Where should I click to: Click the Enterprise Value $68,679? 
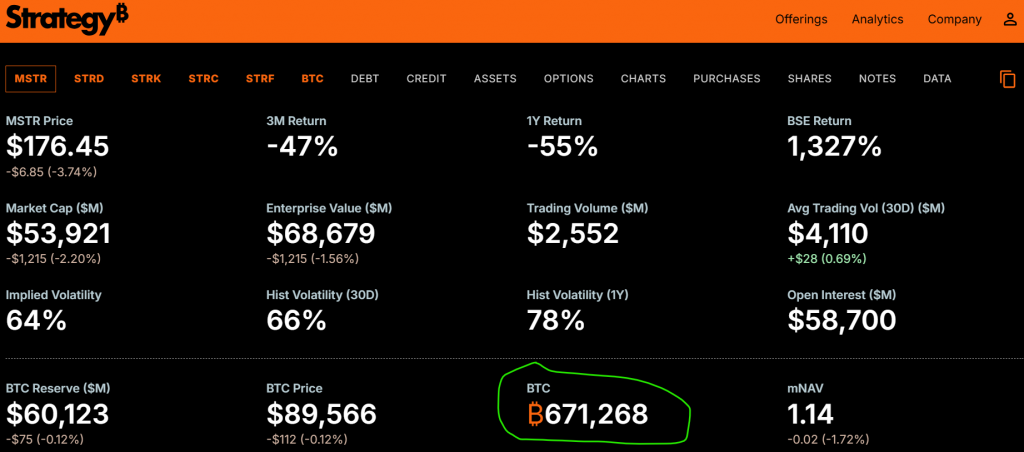click(321, 233)
